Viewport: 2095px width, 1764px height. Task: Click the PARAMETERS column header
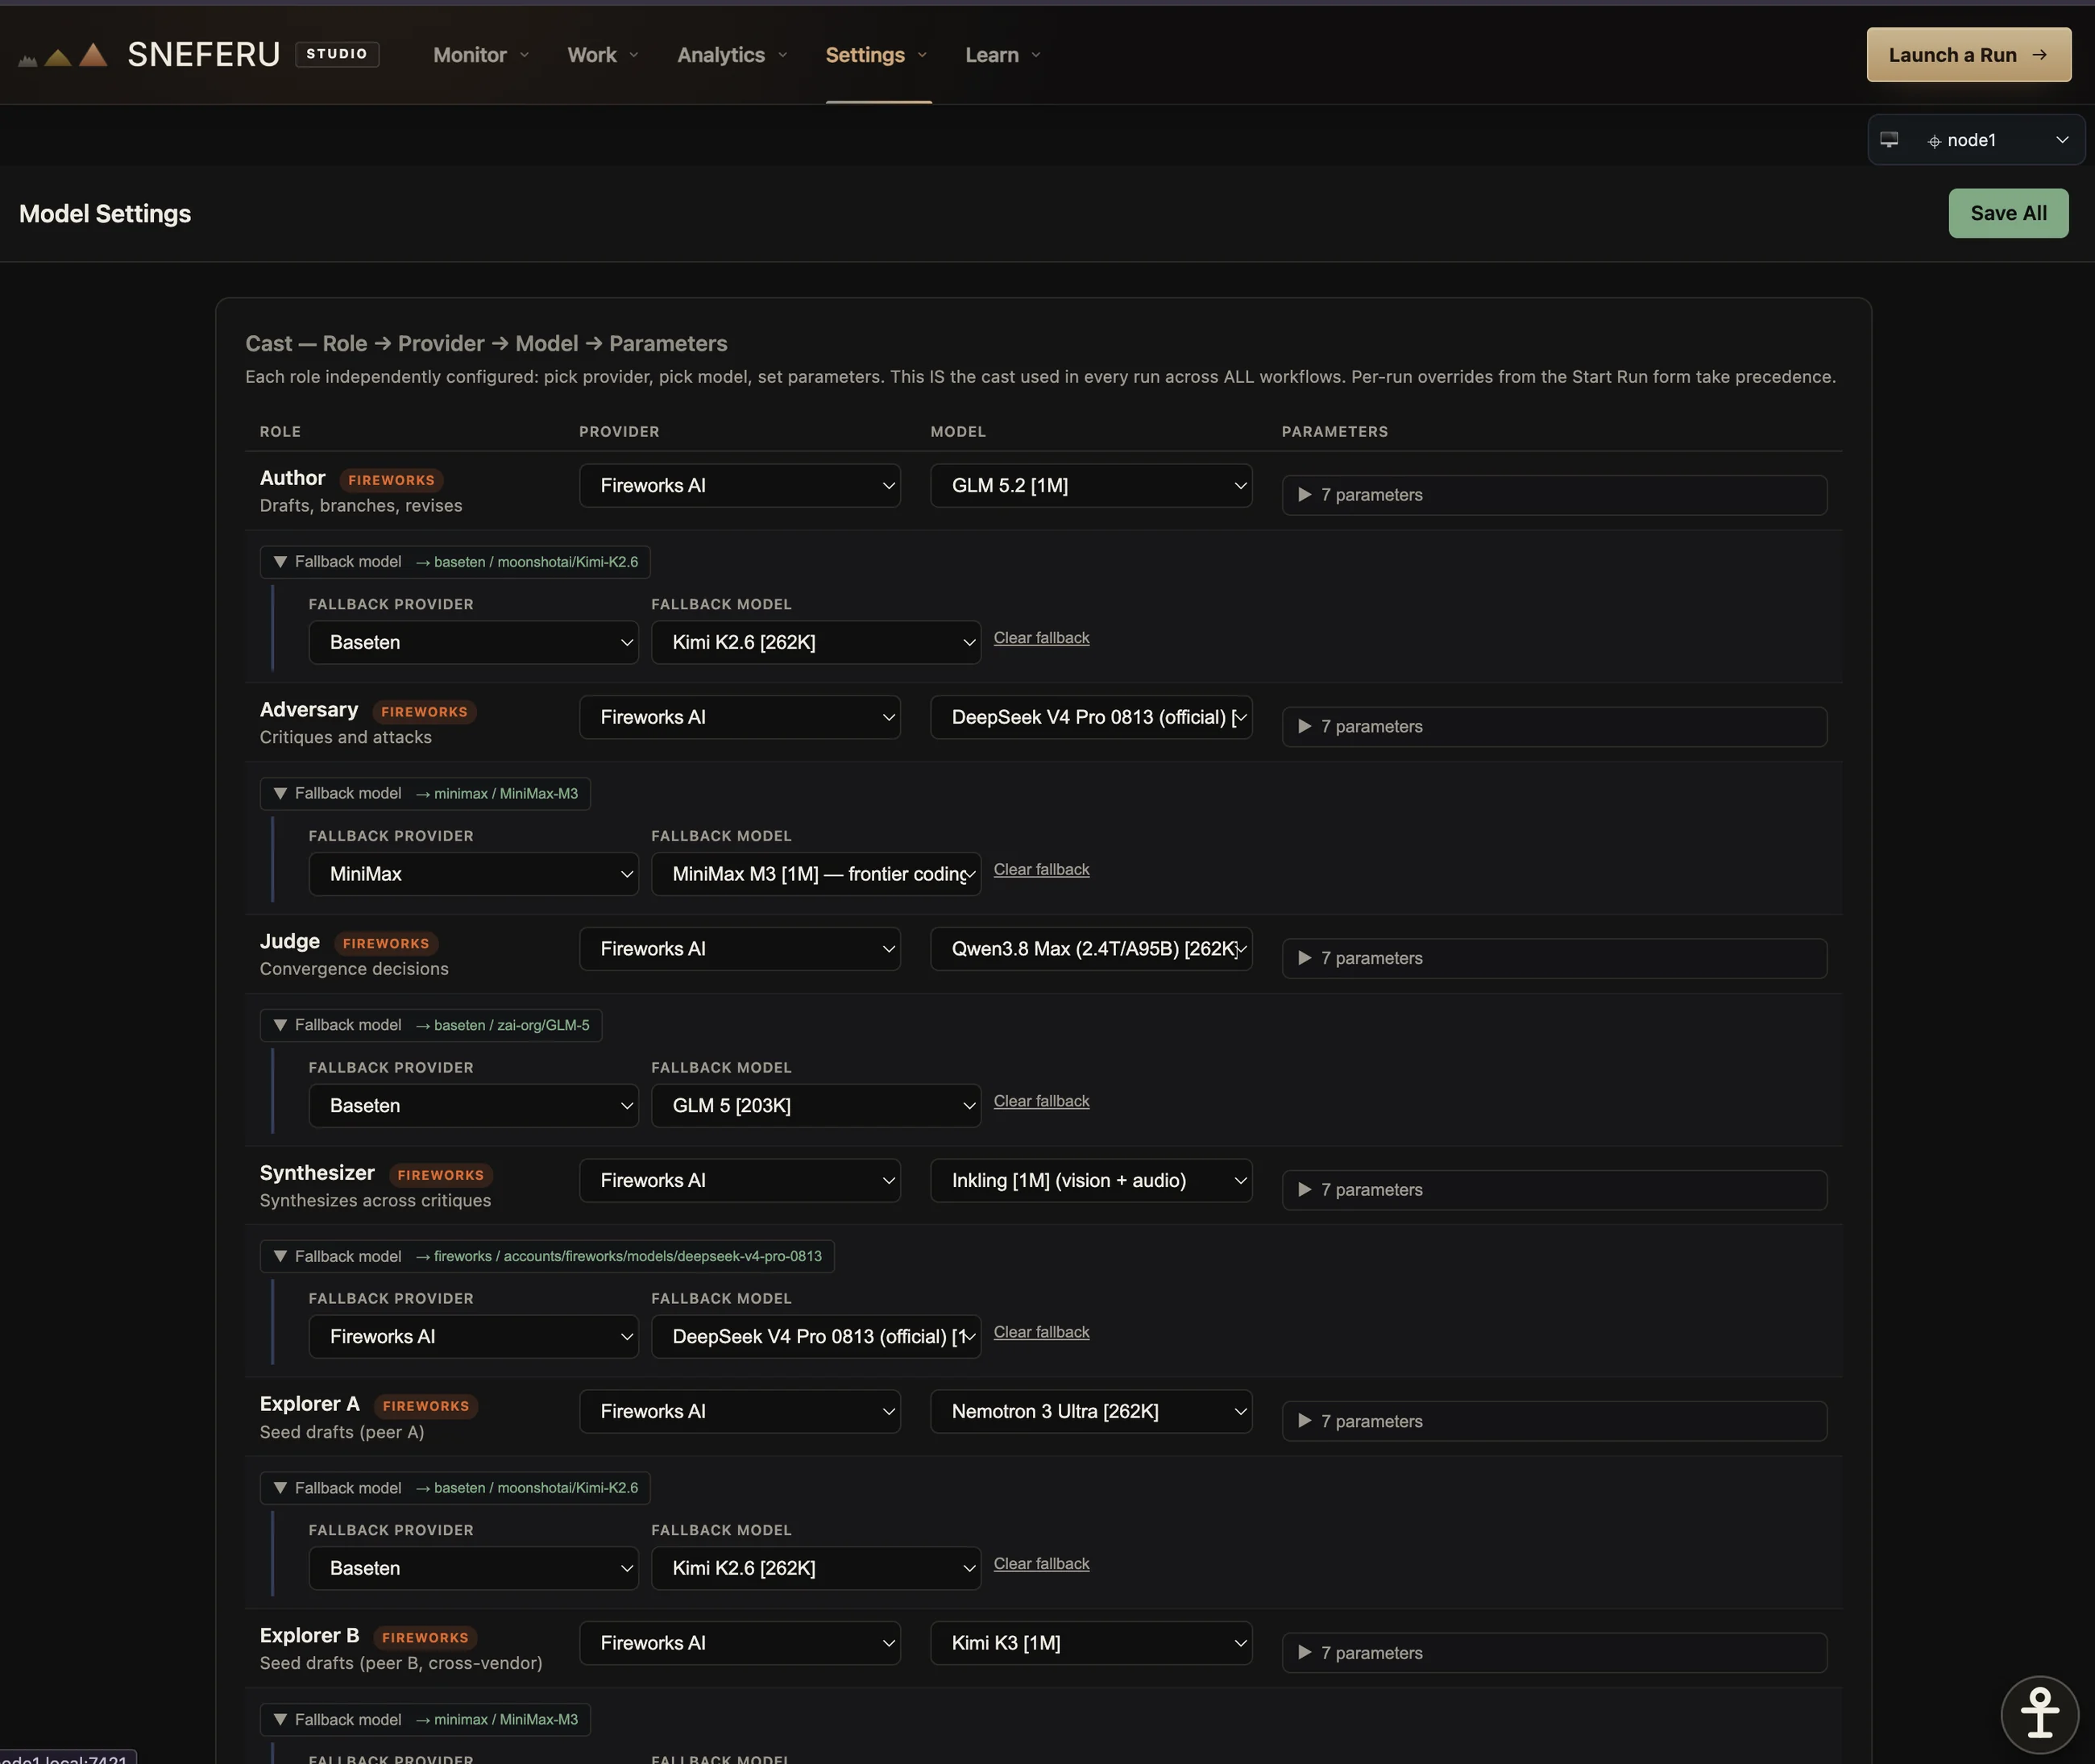[x=1334, y=432]
